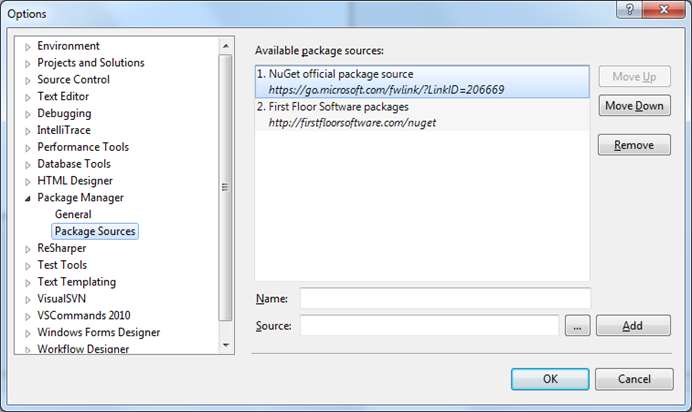This screenshot has width=692, height=412.
Task: Cancel the Options dialog
Action: pos(633,379)
